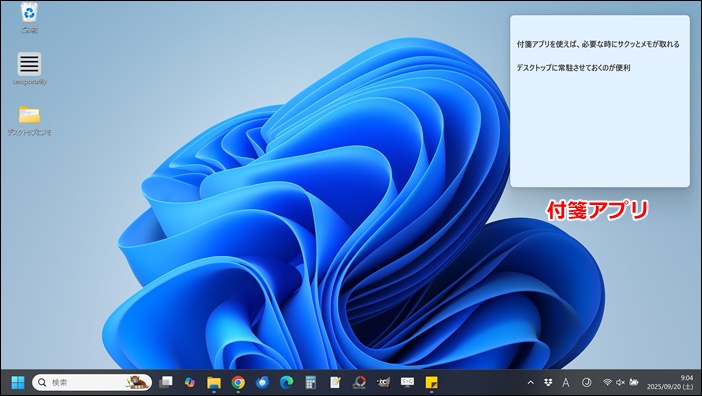
Task: Launch Copilot from the taskbar
Action: [x=190, y=382]
